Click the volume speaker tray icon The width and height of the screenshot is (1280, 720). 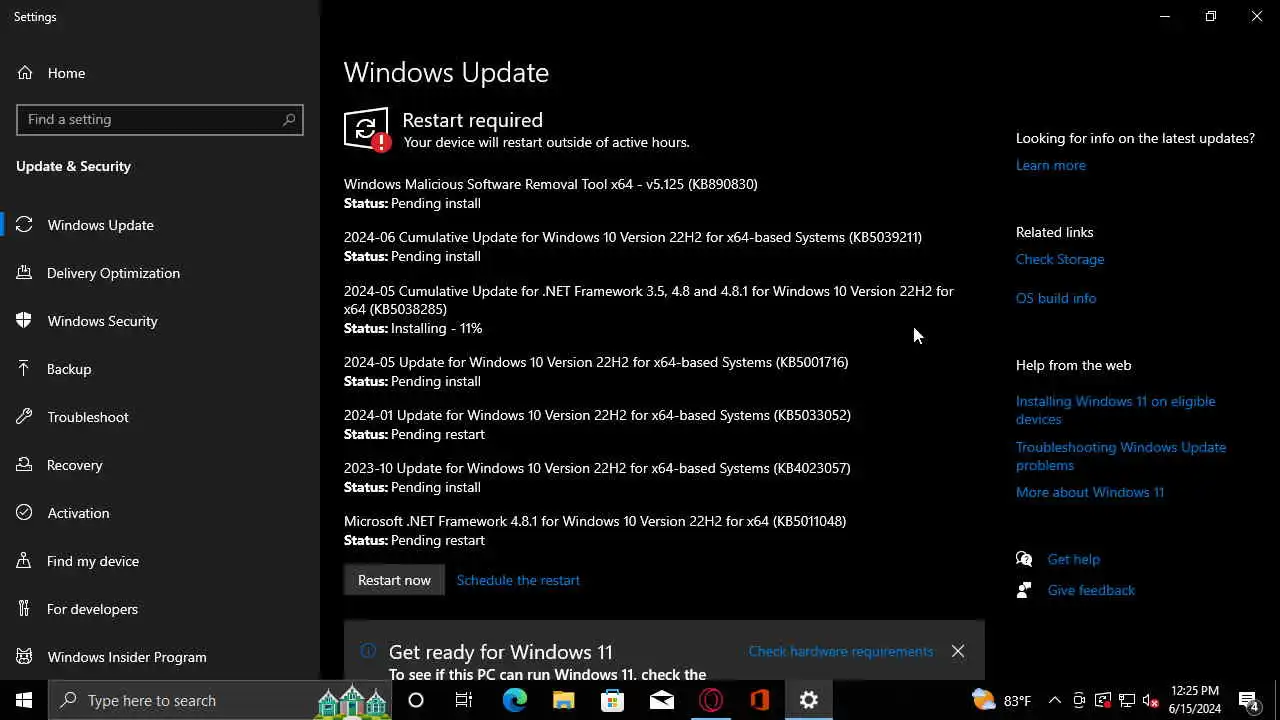pos(1150,700)
